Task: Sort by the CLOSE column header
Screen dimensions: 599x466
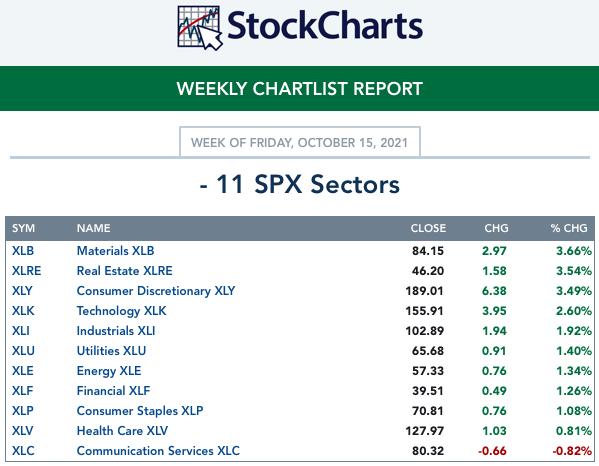Action: (x=428, y=228)
